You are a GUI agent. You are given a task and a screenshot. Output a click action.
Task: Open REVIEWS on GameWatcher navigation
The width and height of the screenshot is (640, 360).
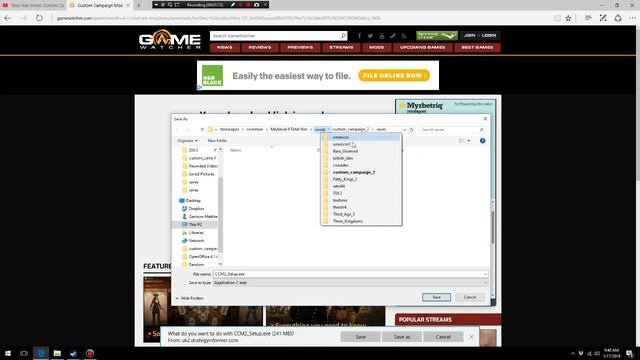click(260, 47)
